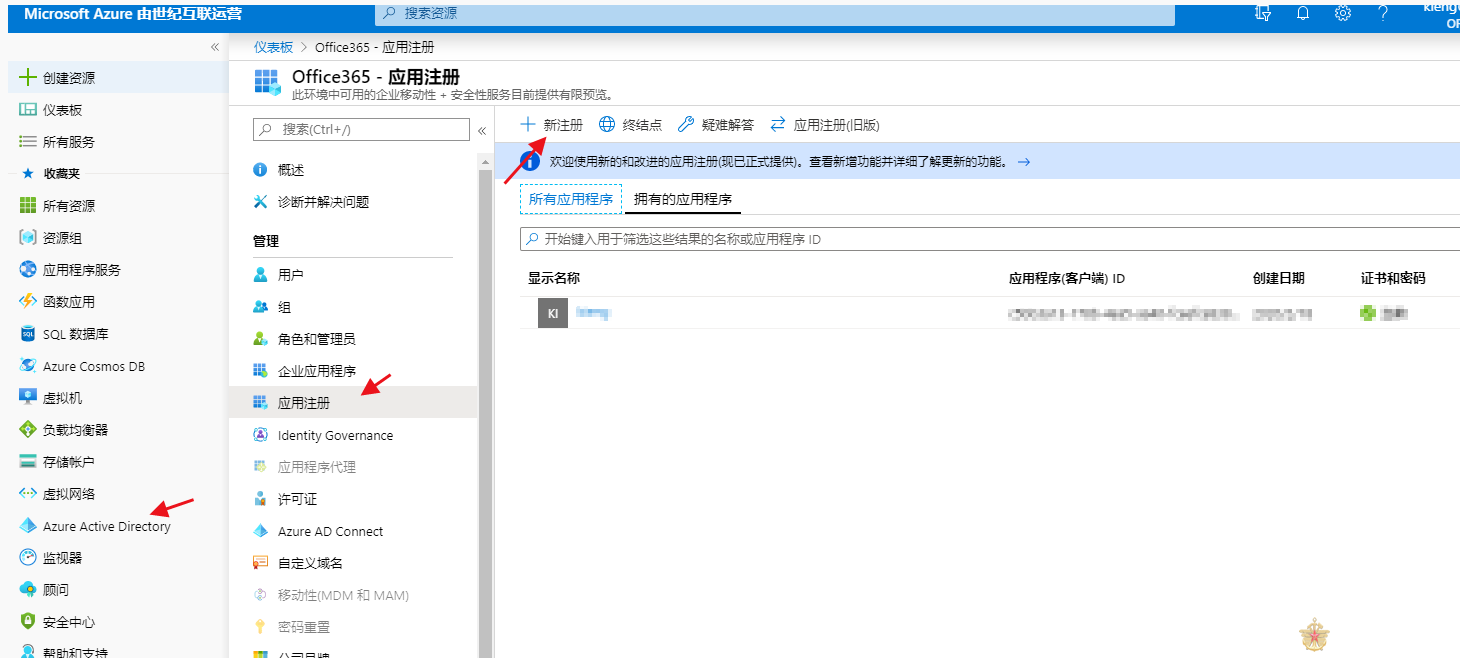Click Microsoft Azure portal title
The width and height of the screenshot is (1460, 658).
[133, 14]
